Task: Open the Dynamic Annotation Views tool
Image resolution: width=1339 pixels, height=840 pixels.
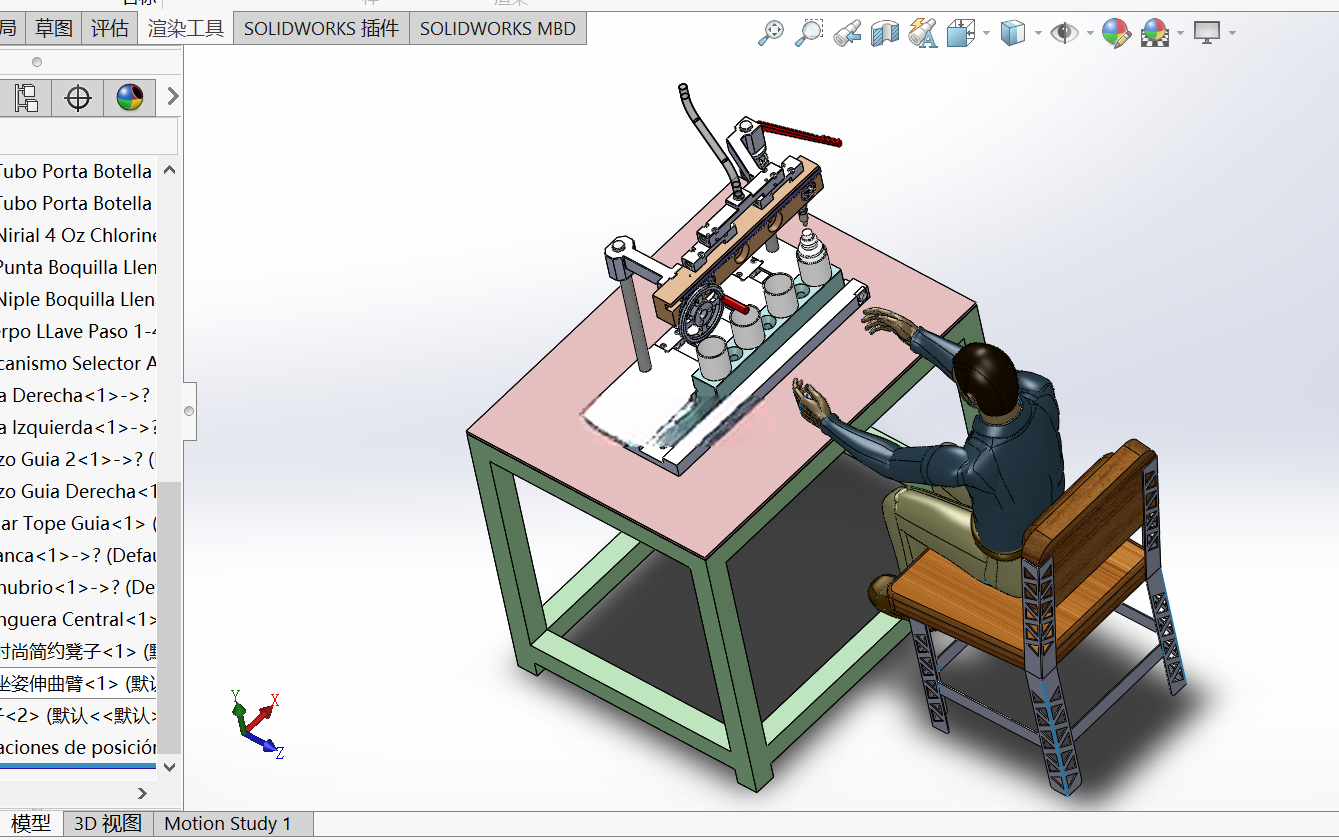Action: [923, 33]
